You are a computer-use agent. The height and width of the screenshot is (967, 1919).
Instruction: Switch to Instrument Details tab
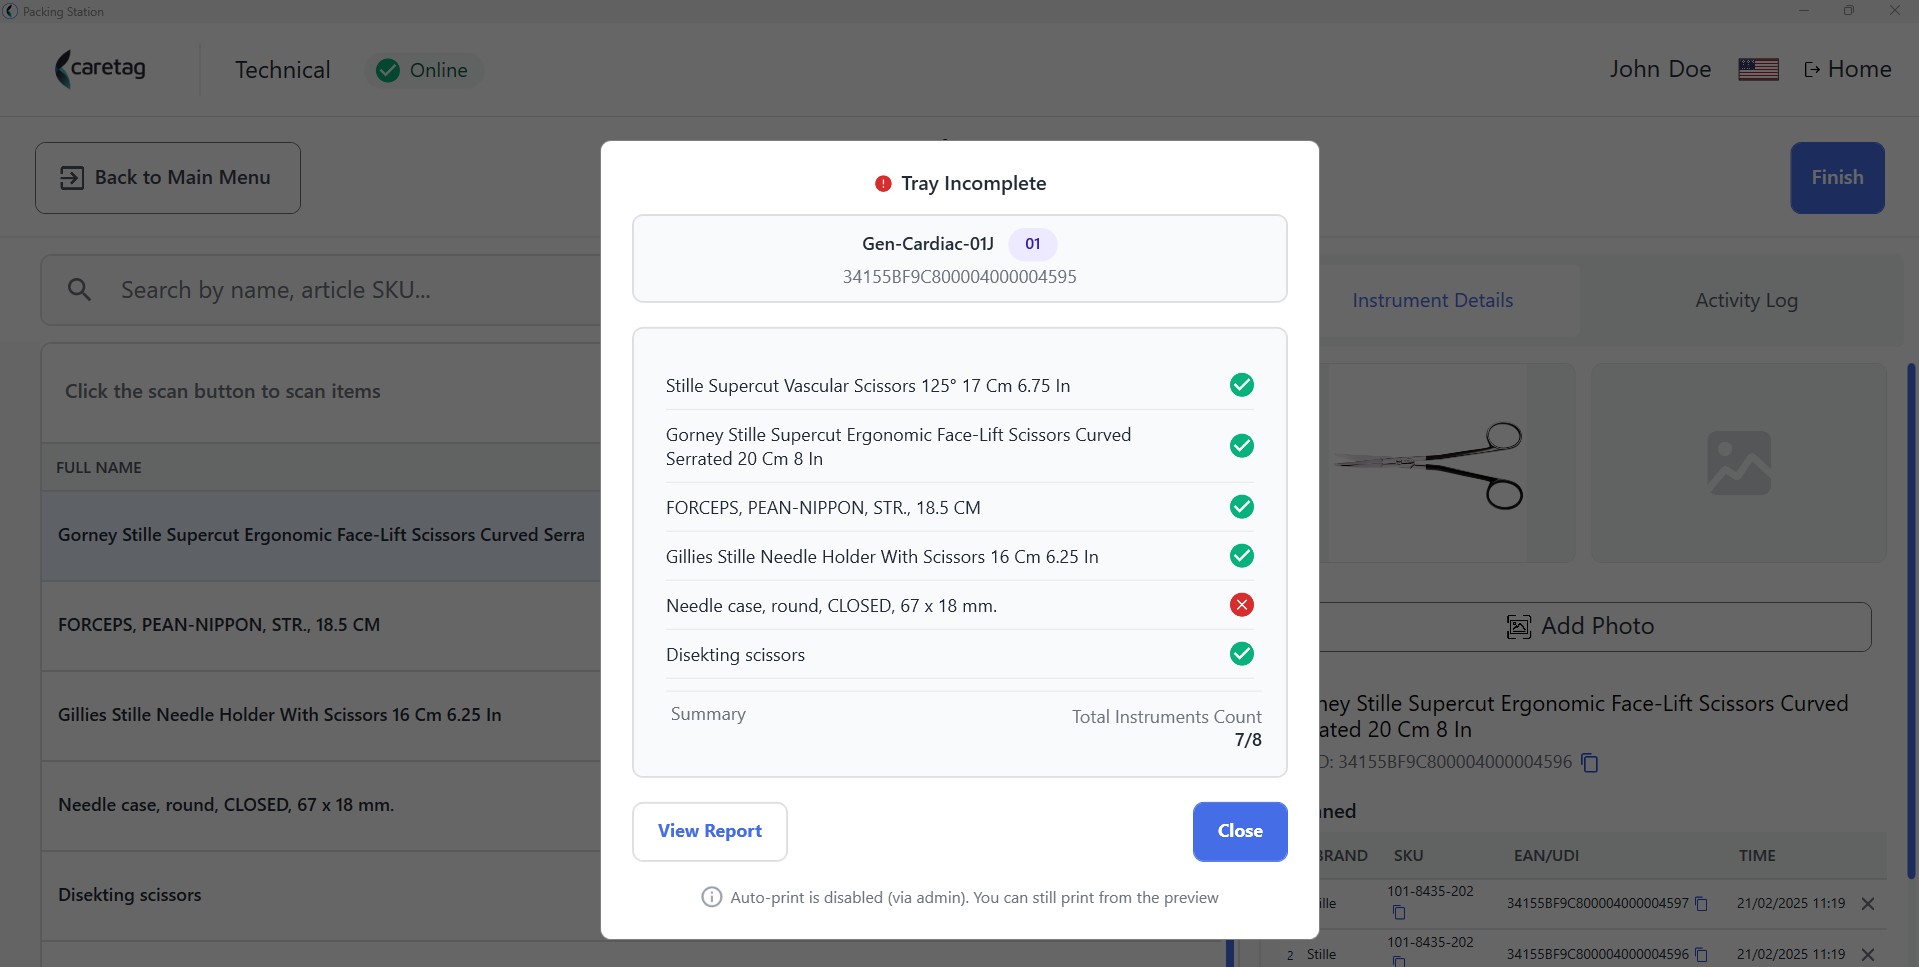click(x=1432, y=300)
